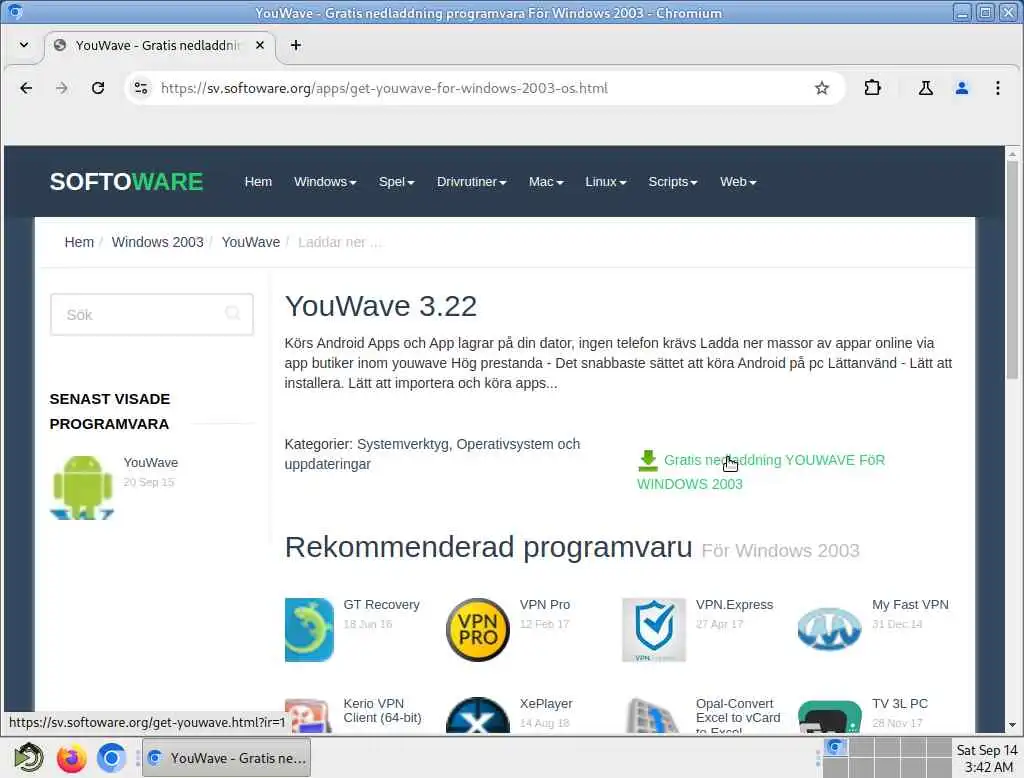
Task: Open the XePlayer X icon
Action: click(x=478, y=715)
